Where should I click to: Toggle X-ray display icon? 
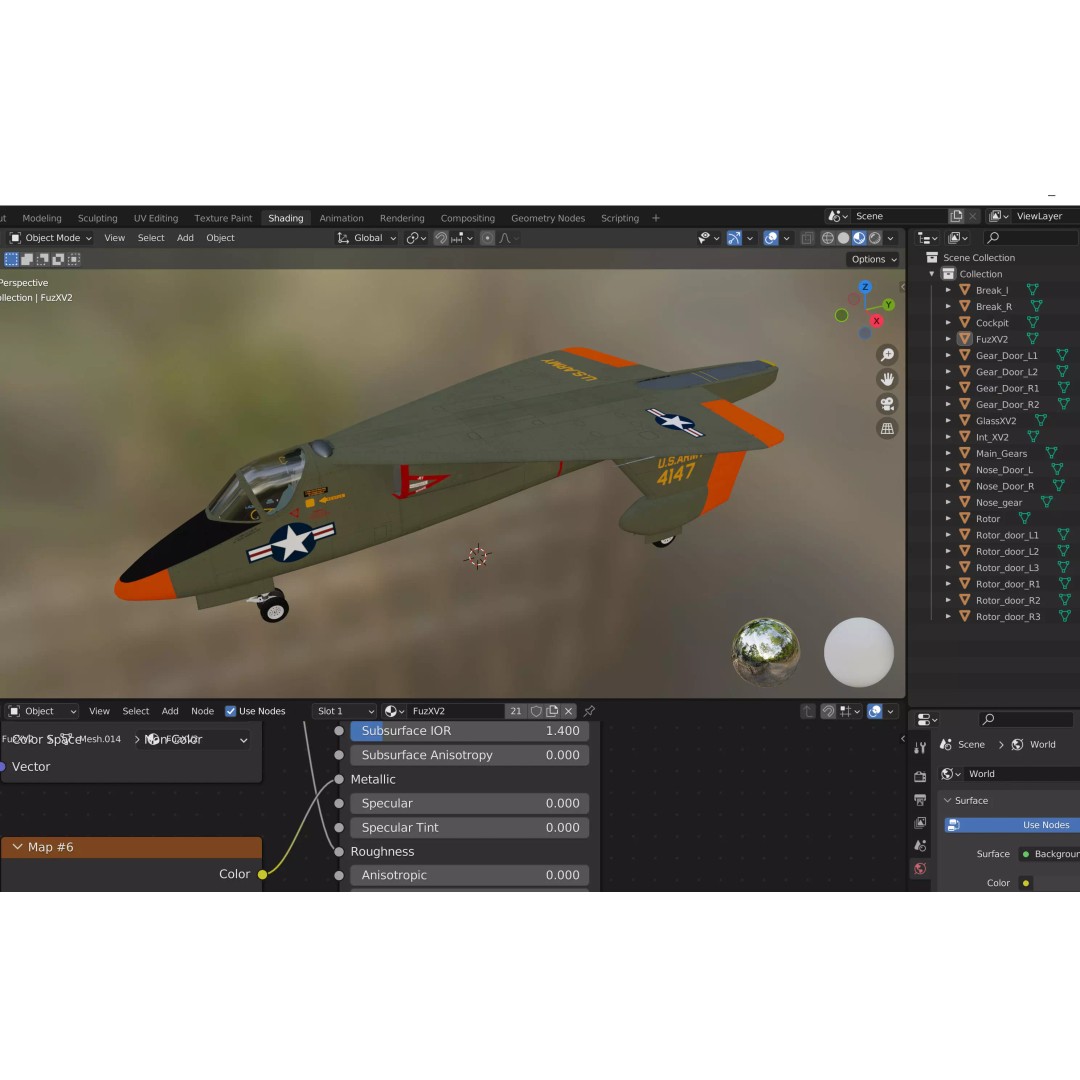(807, 238)
